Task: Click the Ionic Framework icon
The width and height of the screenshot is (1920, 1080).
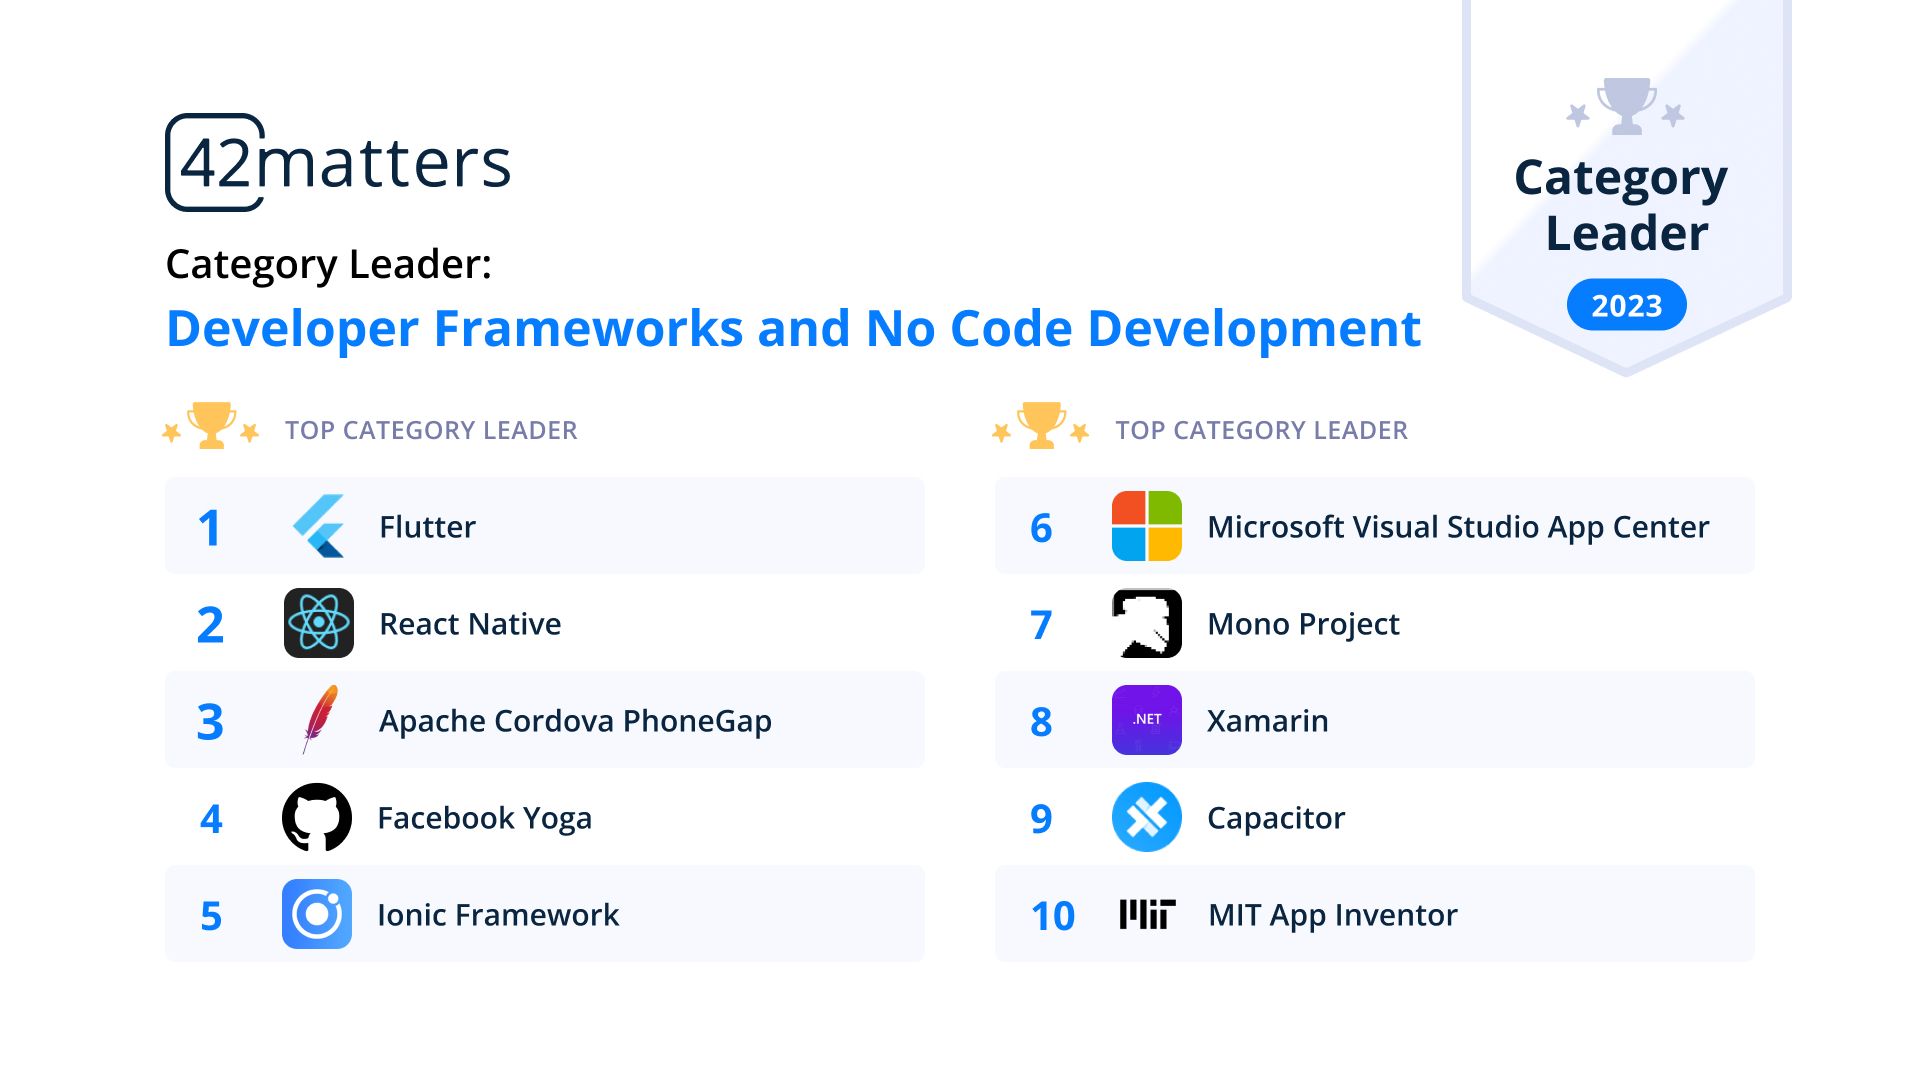Action: point(317,914)
